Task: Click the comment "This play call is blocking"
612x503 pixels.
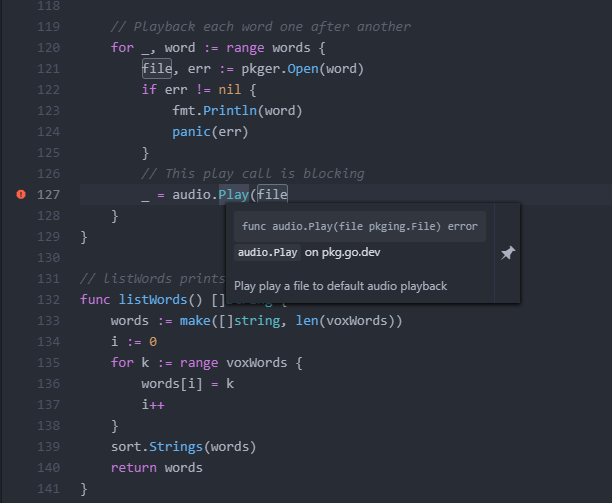Action: [253, 173]
